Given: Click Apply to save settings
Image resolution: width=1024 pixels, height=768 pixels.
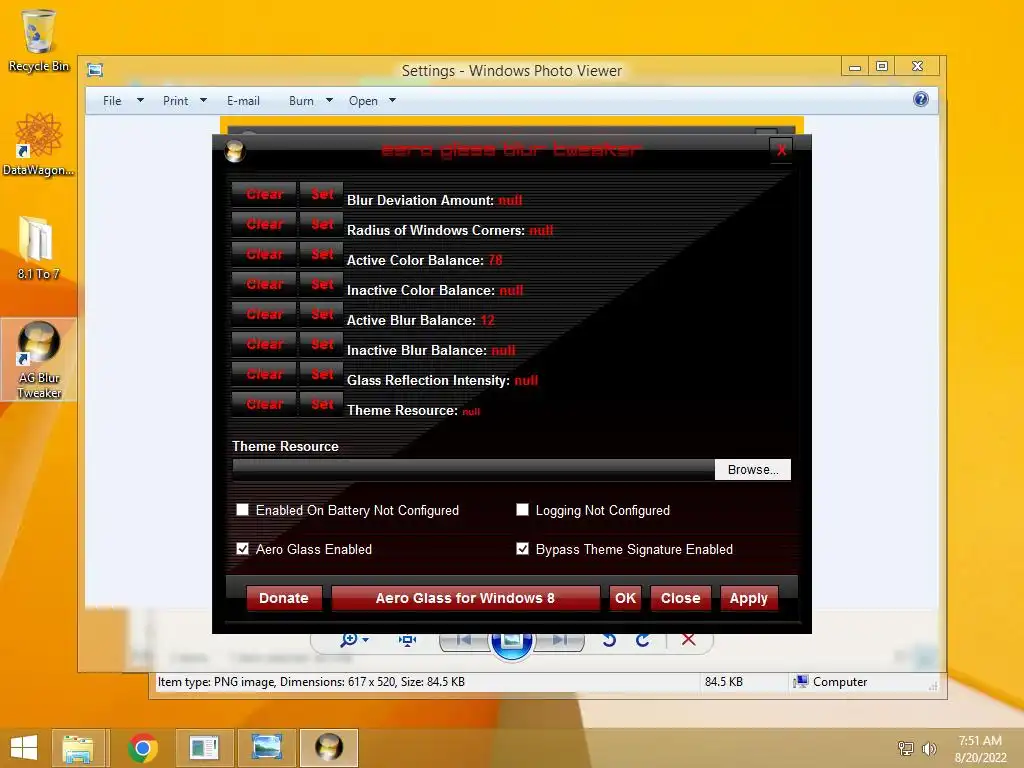Looking at the screenshot, I should 748,598.
